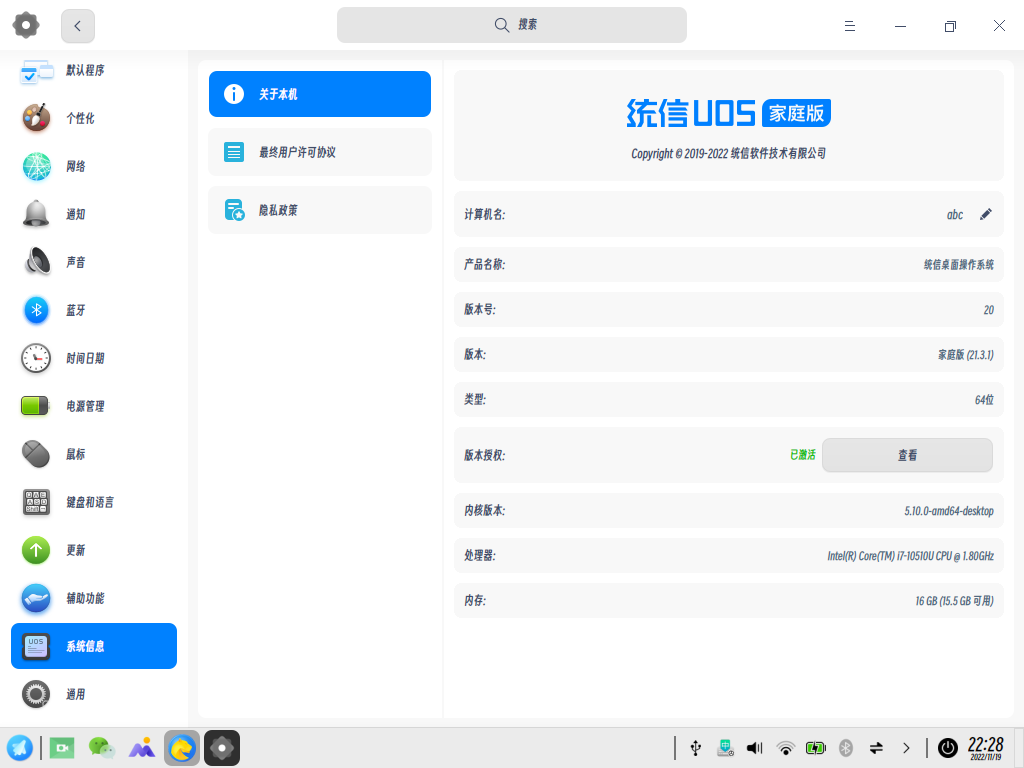Open 鼠标 mouse icon

[36, 454]
